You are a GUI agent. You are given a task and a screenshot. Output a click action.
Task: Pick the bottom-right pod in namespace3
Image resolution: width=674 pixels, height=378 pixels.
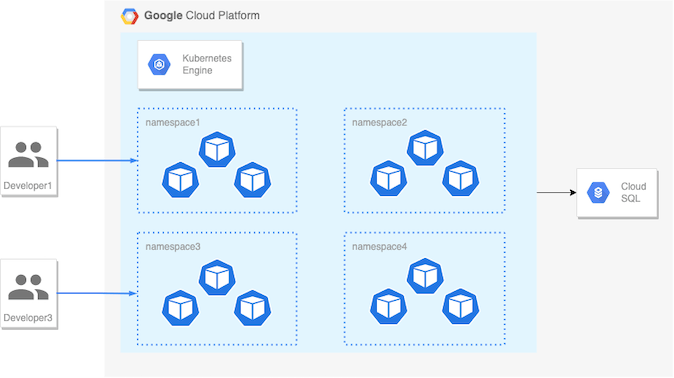tap(253, 308)
